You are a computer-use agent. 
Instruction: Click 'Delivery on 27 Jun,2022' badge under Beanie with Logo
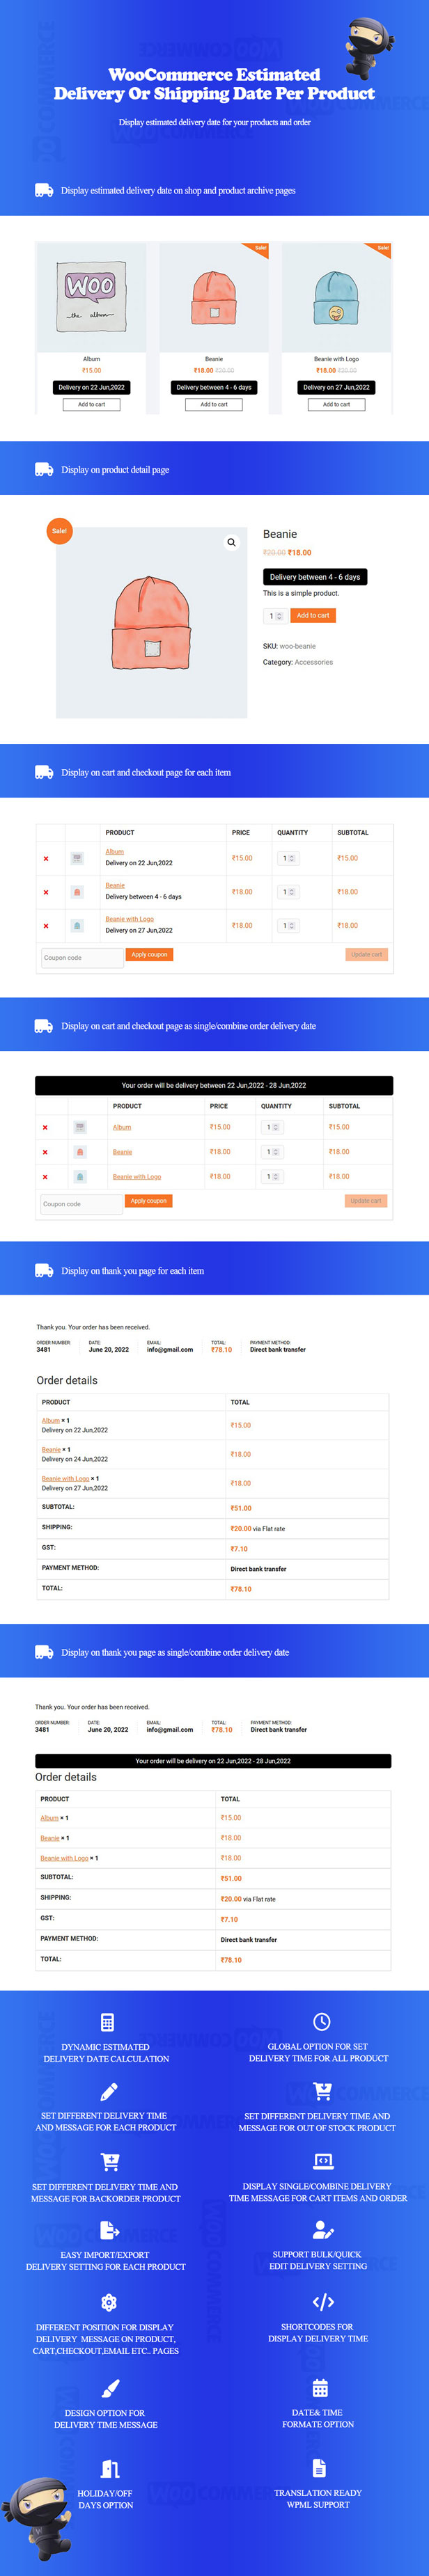336,387
